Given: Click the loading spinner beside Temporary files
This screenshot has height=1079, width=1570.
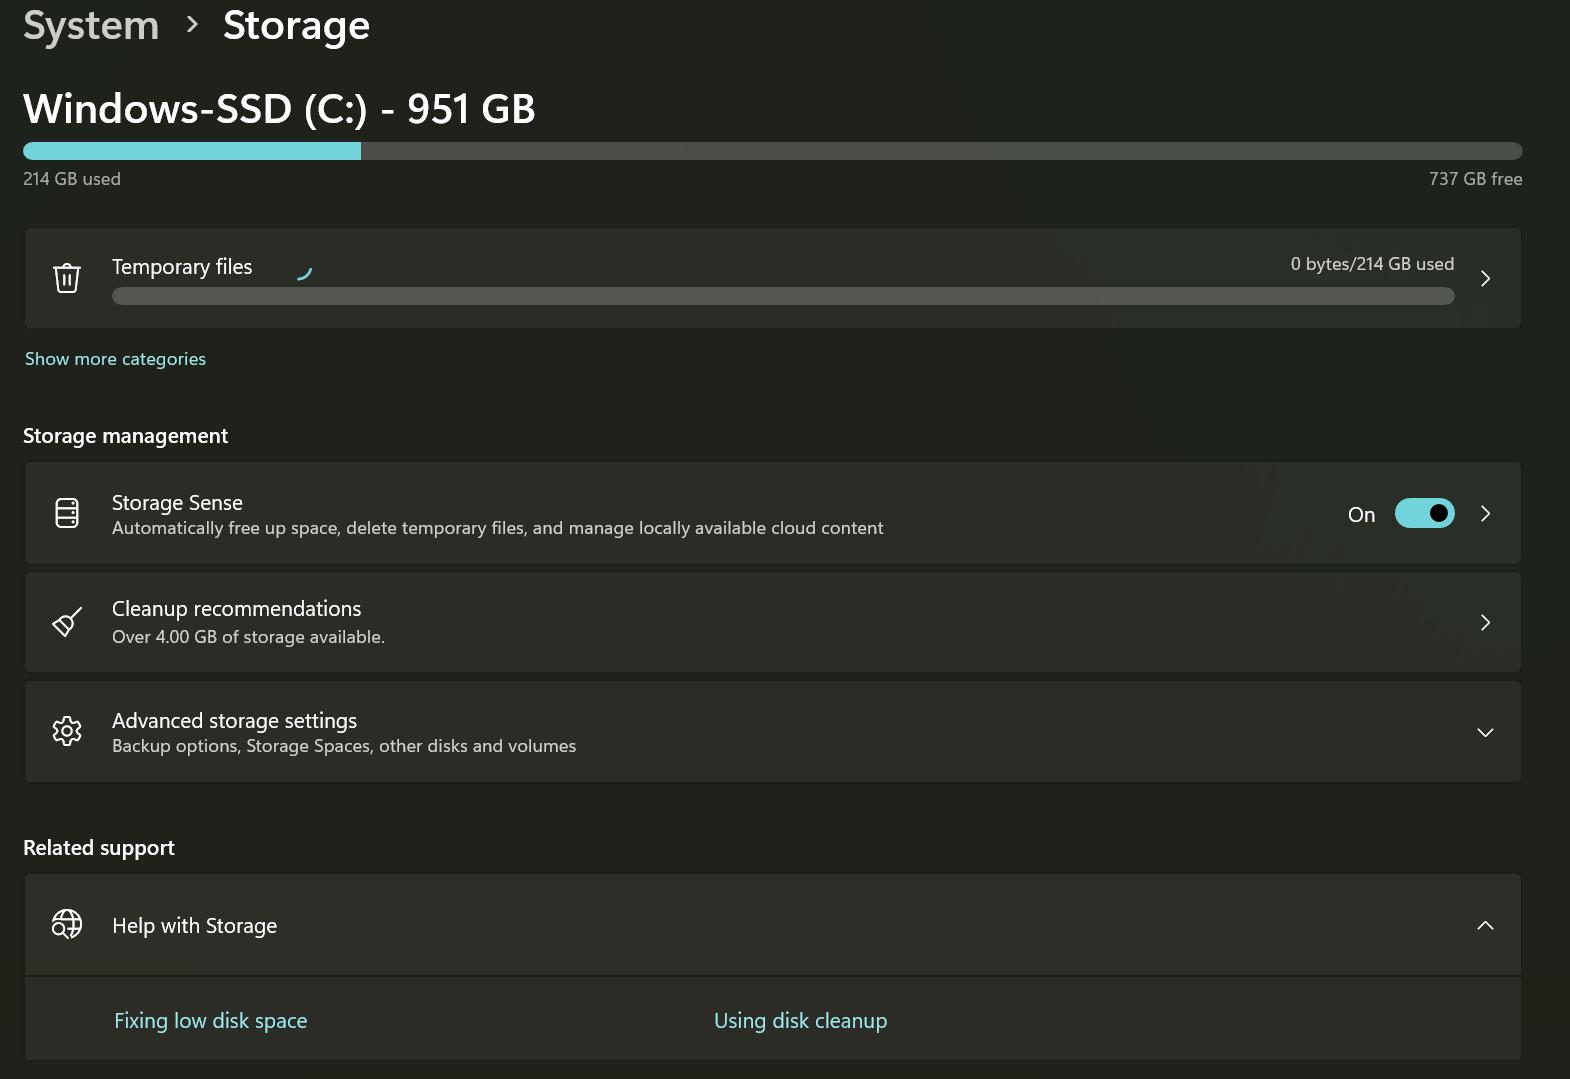Looking at the screenshot, I should tap(305, 273).
